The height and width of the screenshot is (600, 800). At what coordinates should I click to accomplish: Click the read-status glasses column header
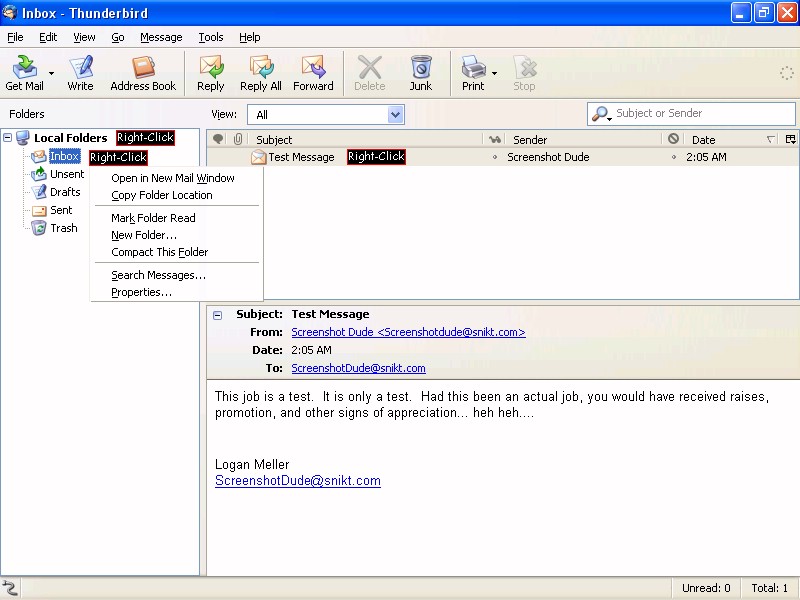tap(494, 139)
